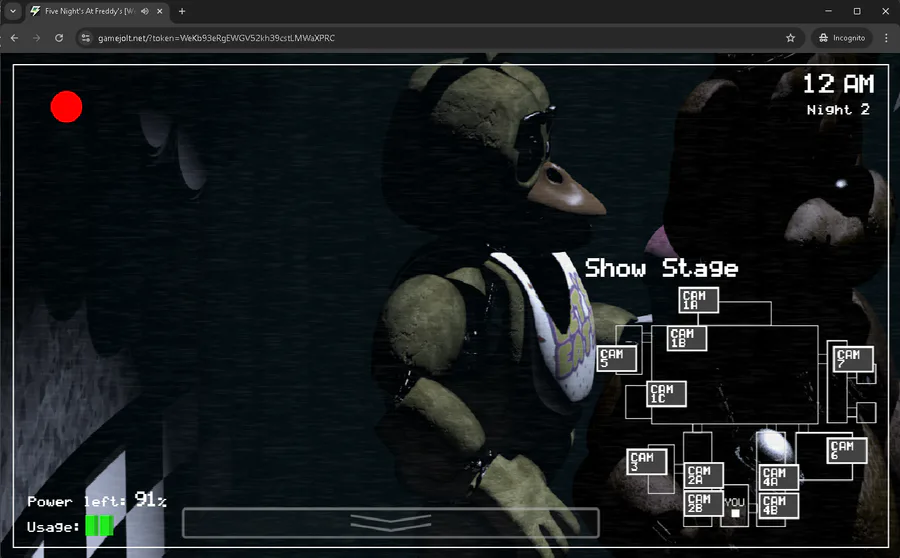Click the 'Show Stage' camera name label
The width and height of the screenshot is (900, 558).
[x=661, y=268]
